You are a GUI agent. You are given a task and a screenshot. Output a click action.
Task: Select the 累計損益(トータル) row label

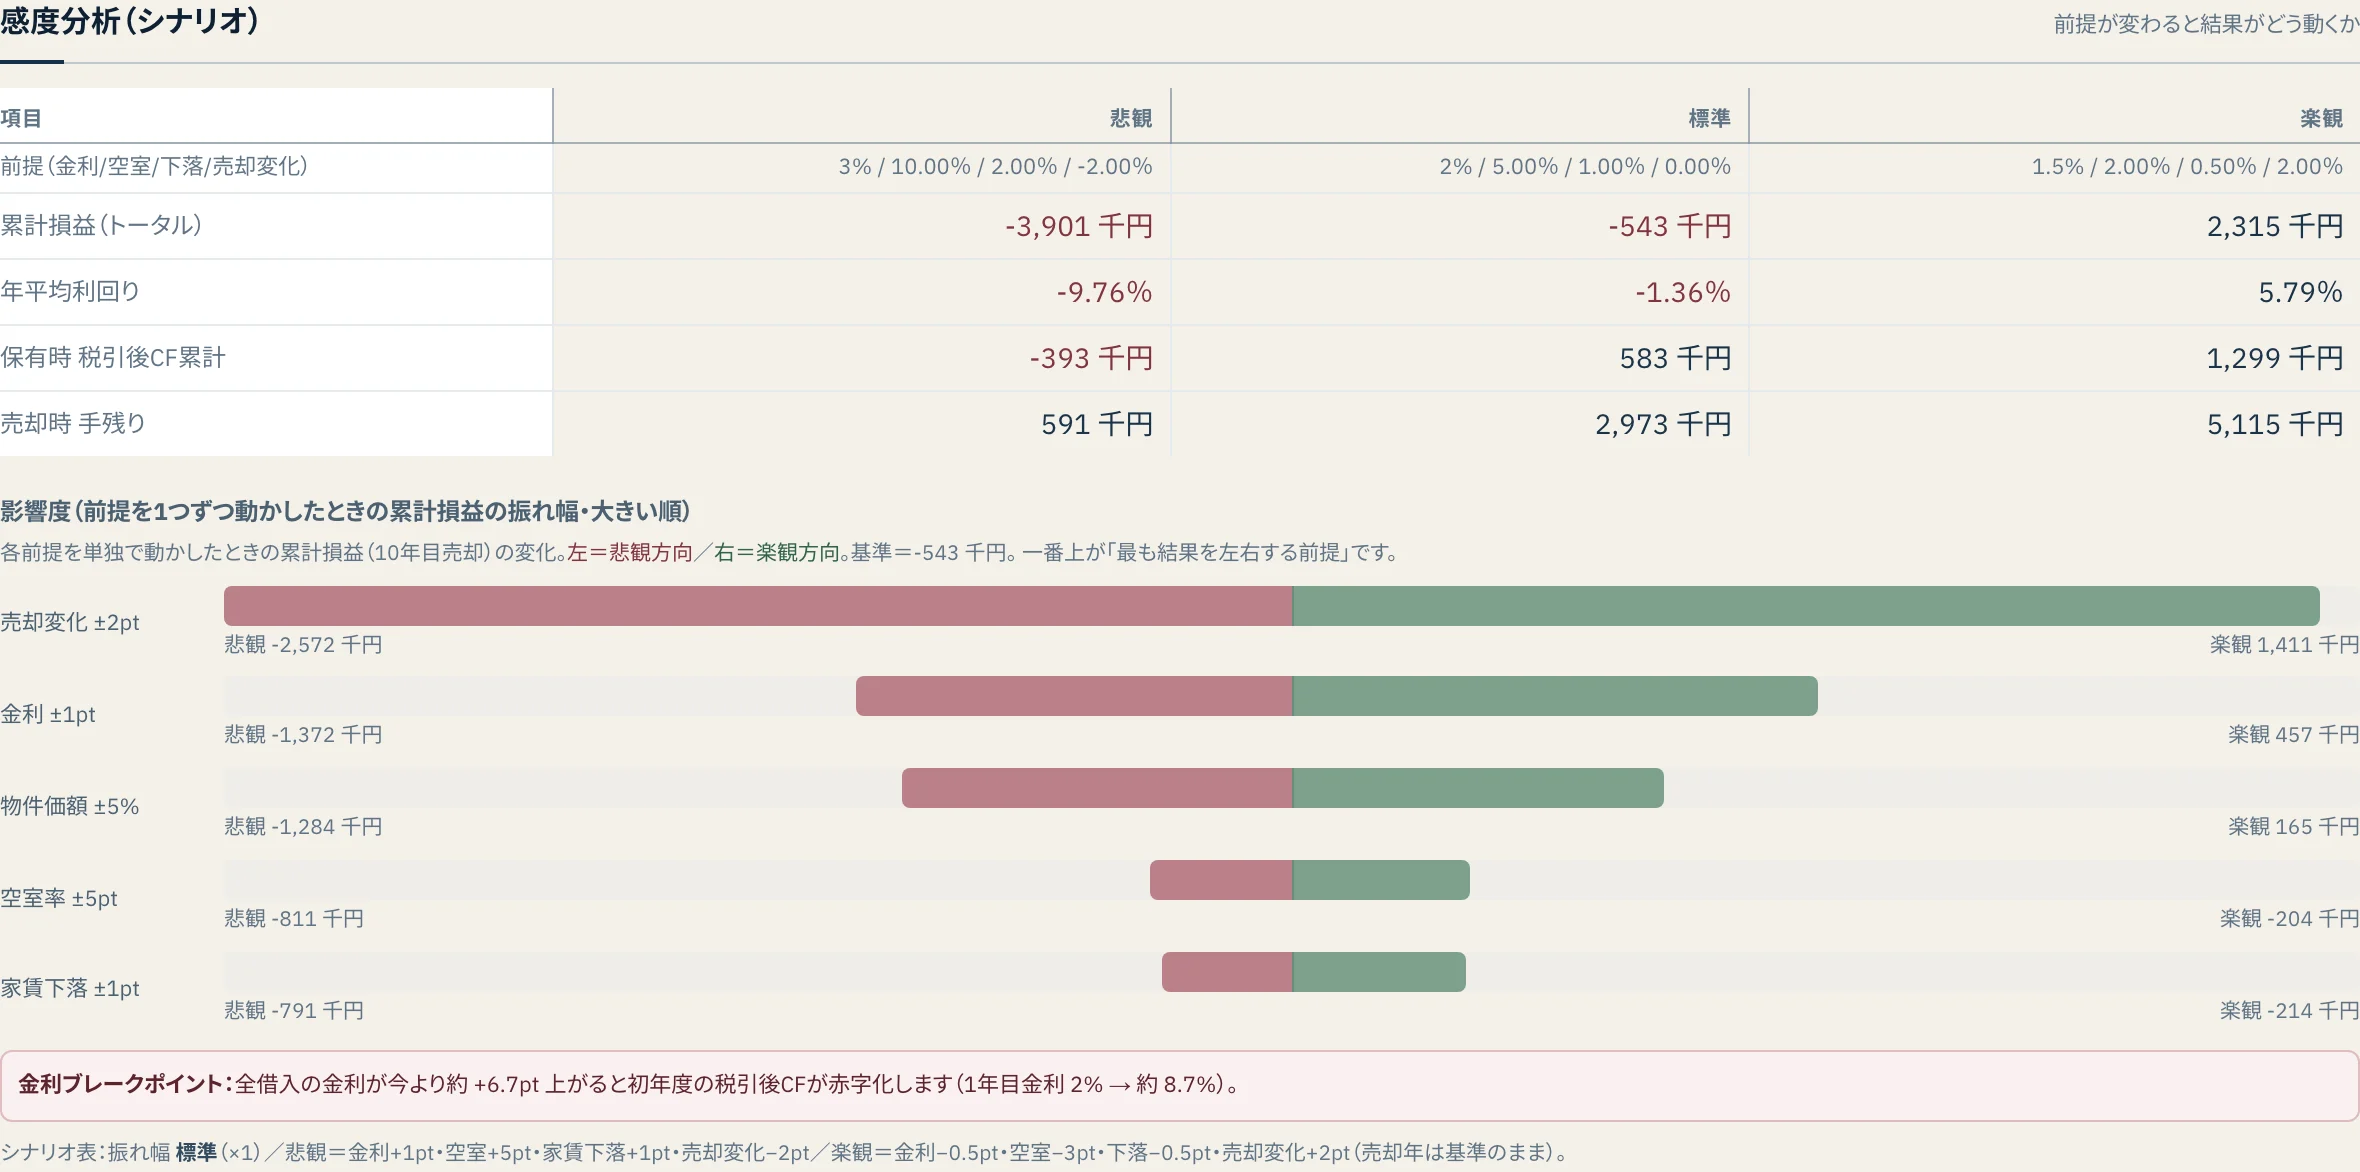(x=101, y=225)
